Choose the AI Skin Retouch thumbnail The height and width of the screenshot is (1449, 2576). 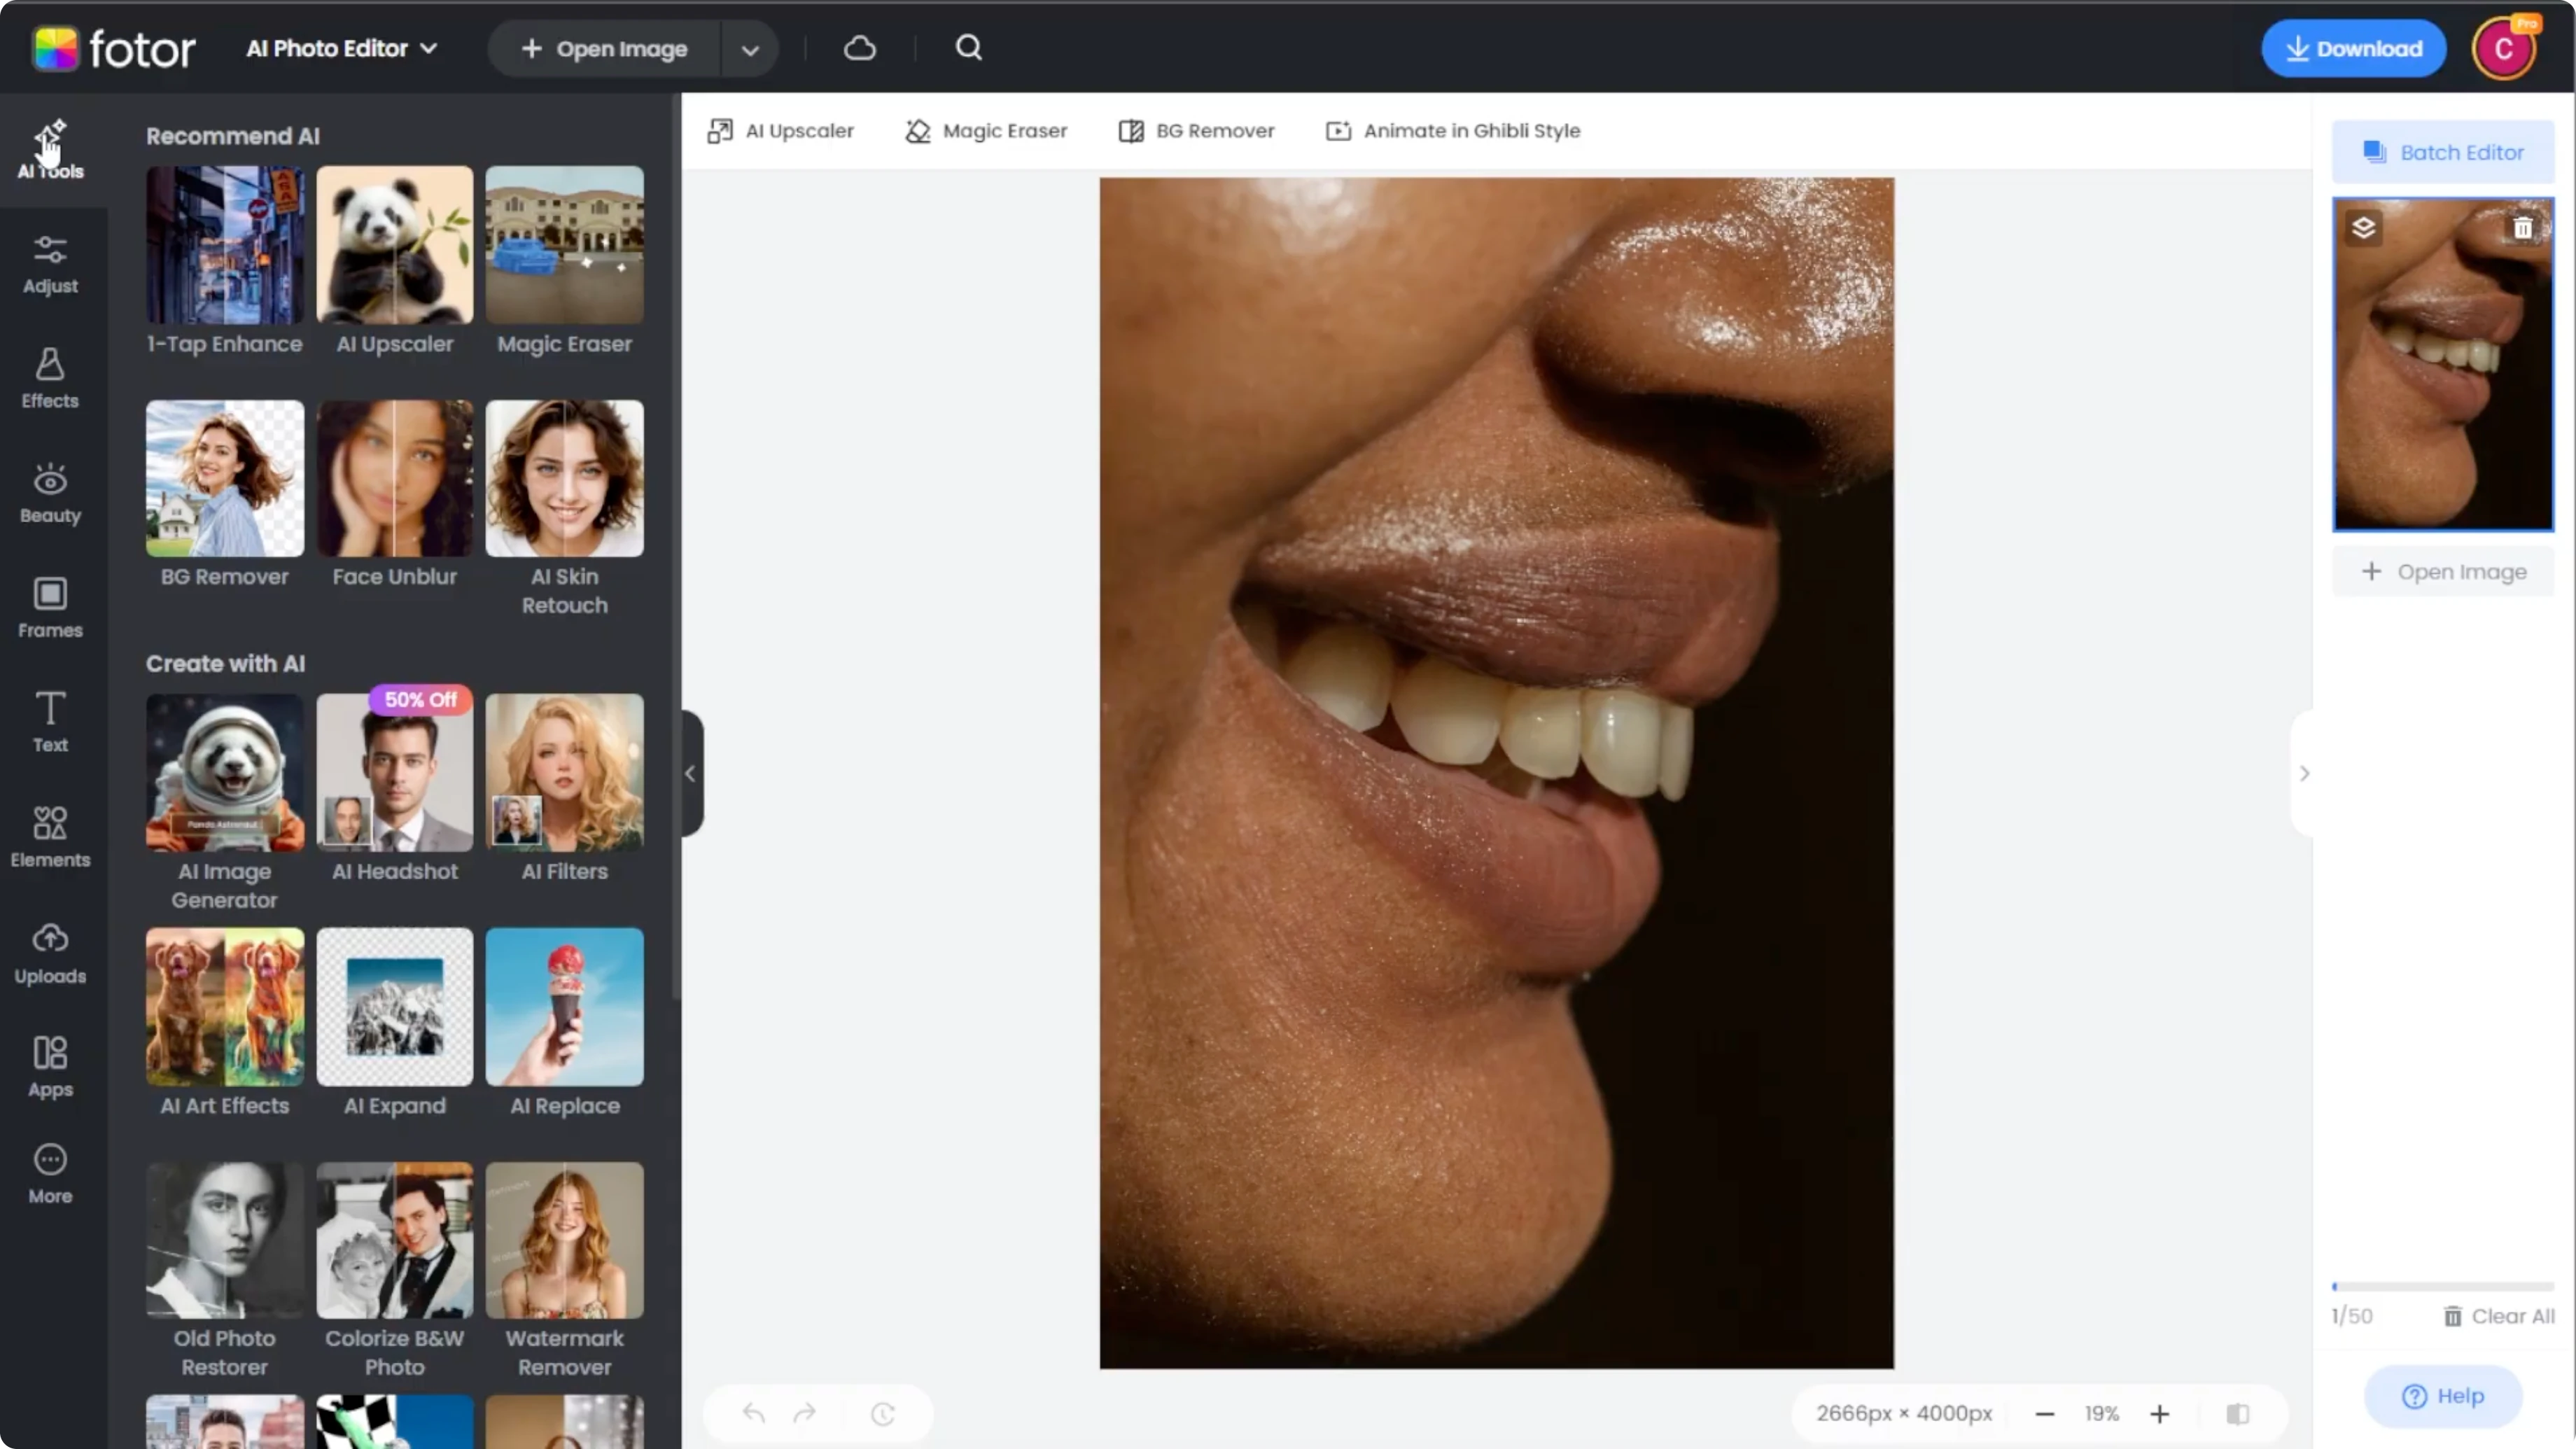pyautogui.click(x=565, y=478)
